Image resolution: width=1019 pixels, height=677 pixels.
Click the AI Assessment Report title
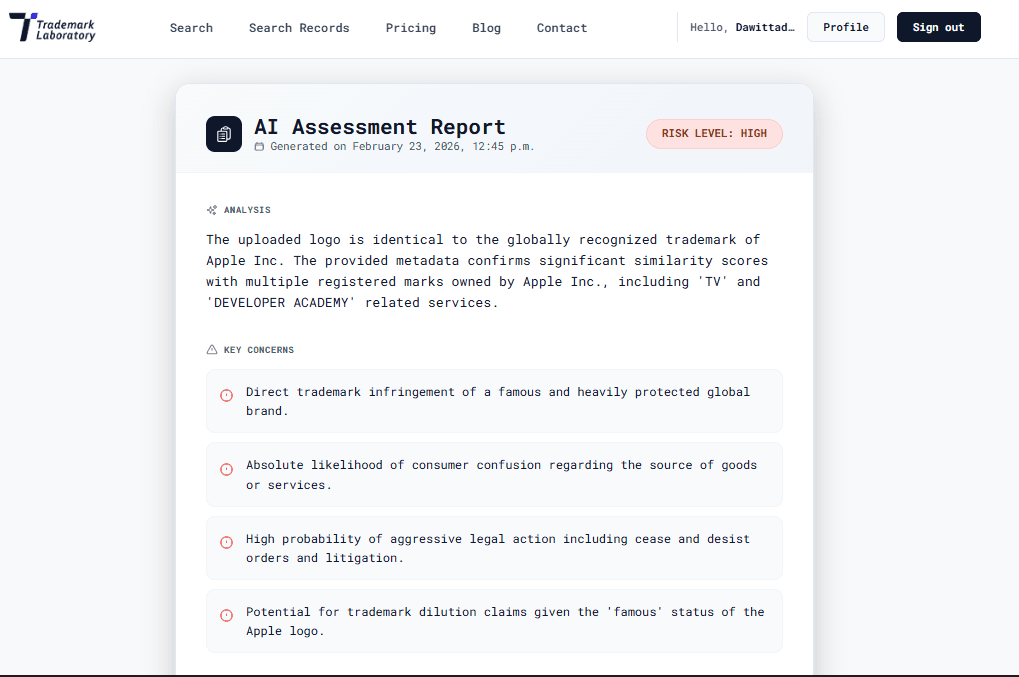(380, 126)
